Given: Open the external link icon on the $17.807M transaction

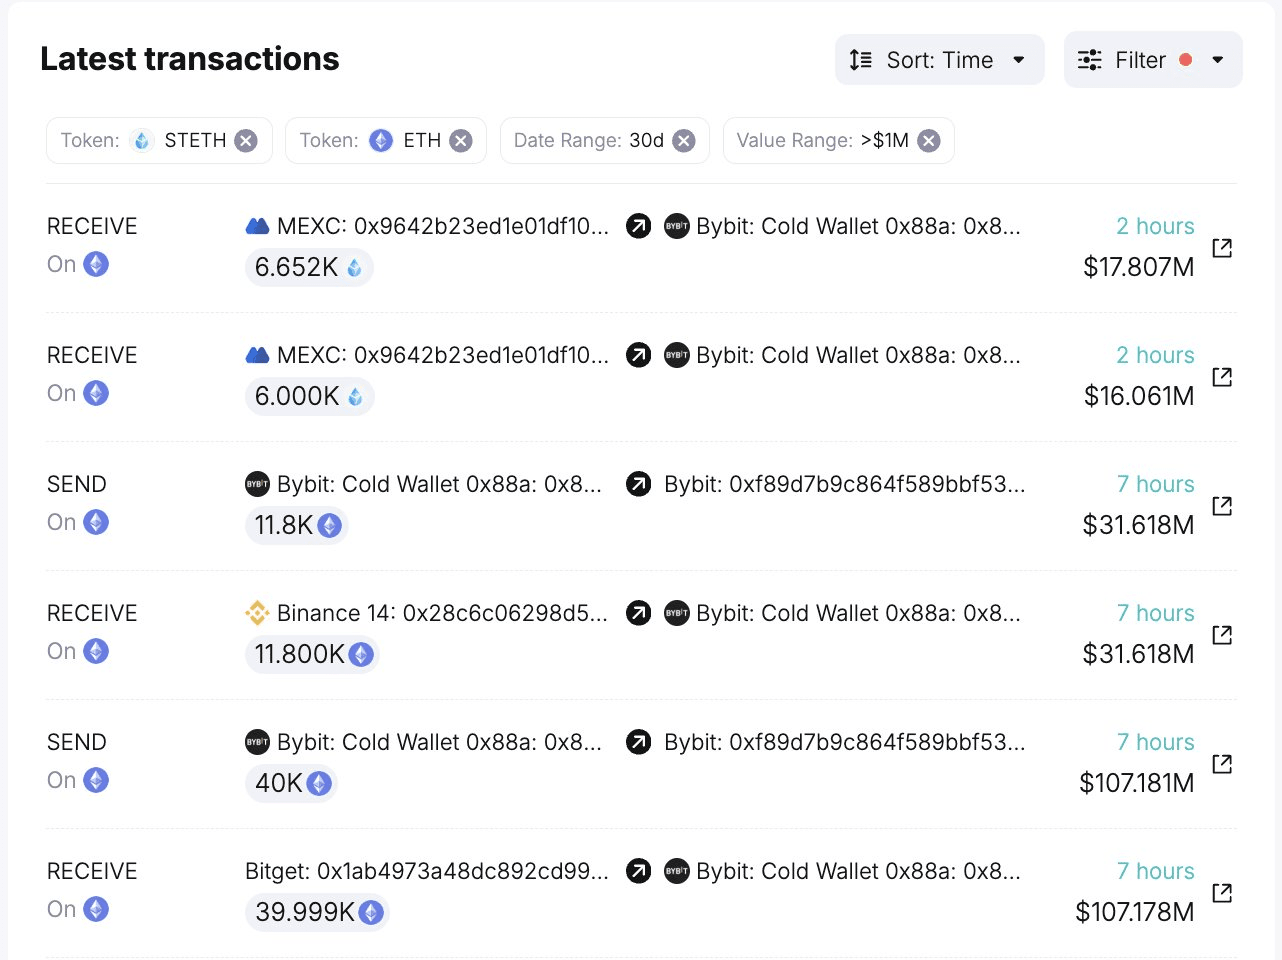Looking at the screenshot, I should [x=1221, y=249].
